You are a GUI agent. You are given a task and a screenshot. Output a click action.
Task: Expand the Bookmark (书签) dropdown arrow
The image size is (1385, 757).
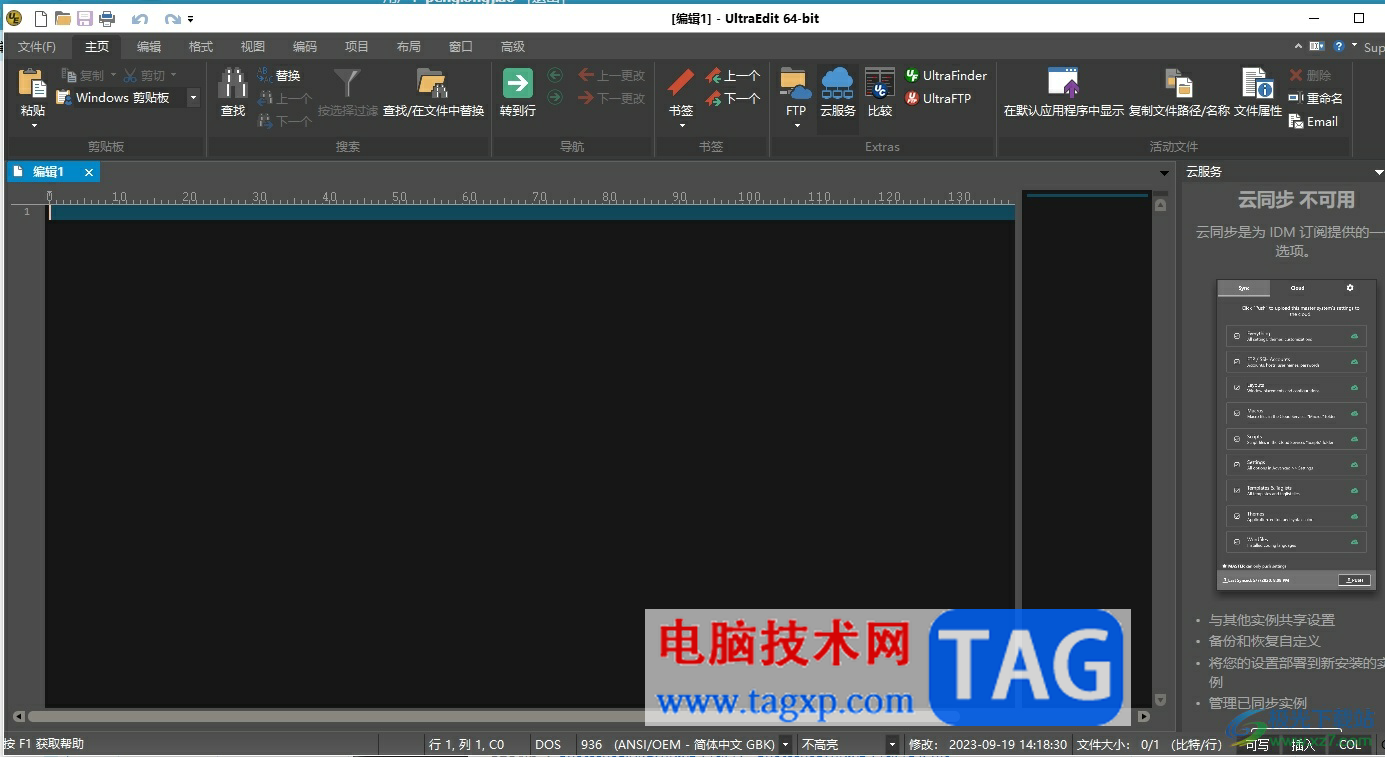click(682, 125)
